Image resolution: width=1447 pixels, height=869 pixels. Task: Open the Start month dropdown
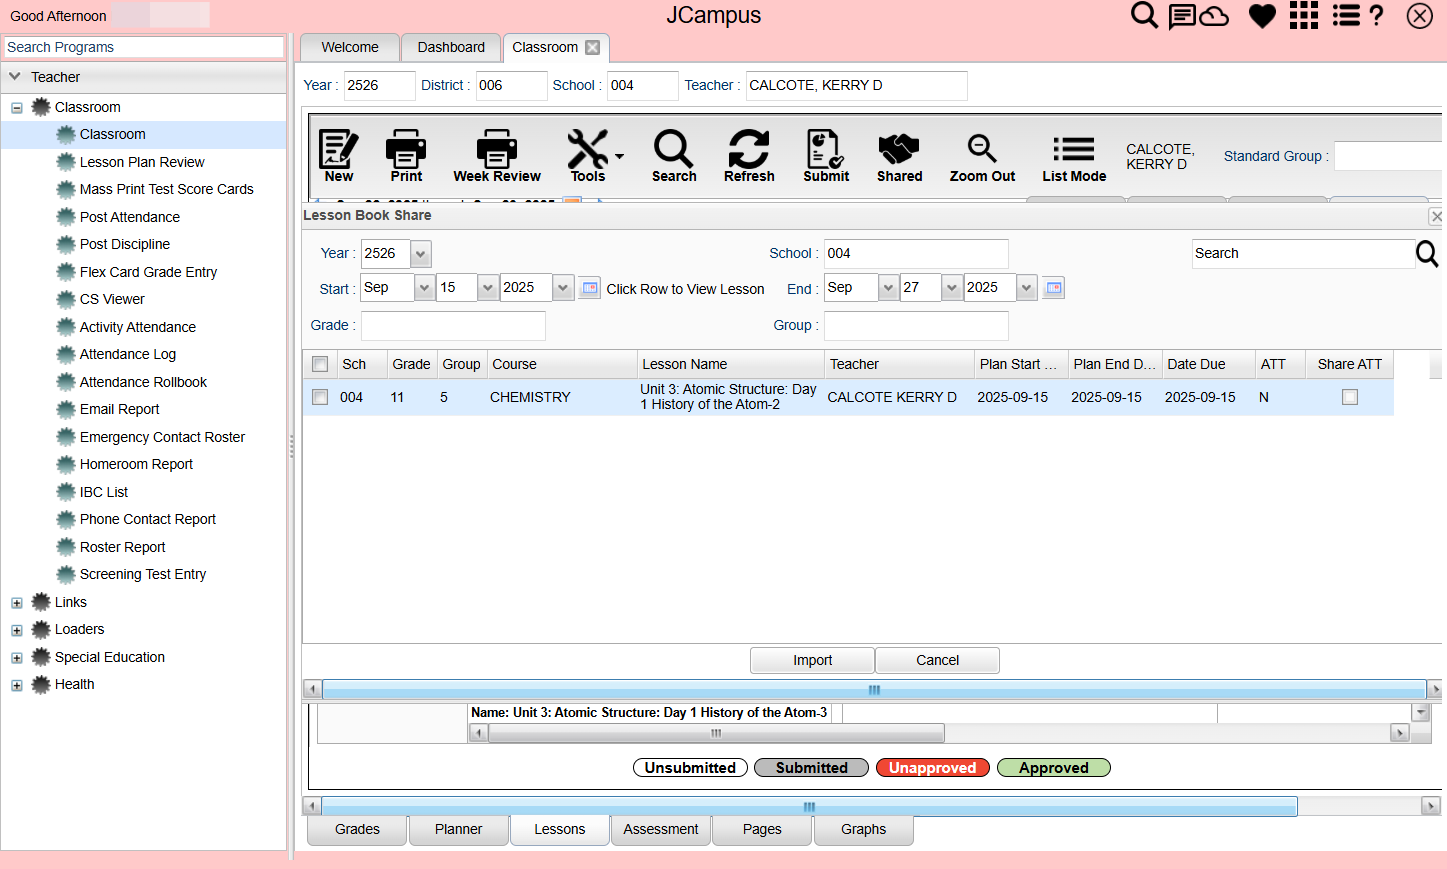point(424,288)
